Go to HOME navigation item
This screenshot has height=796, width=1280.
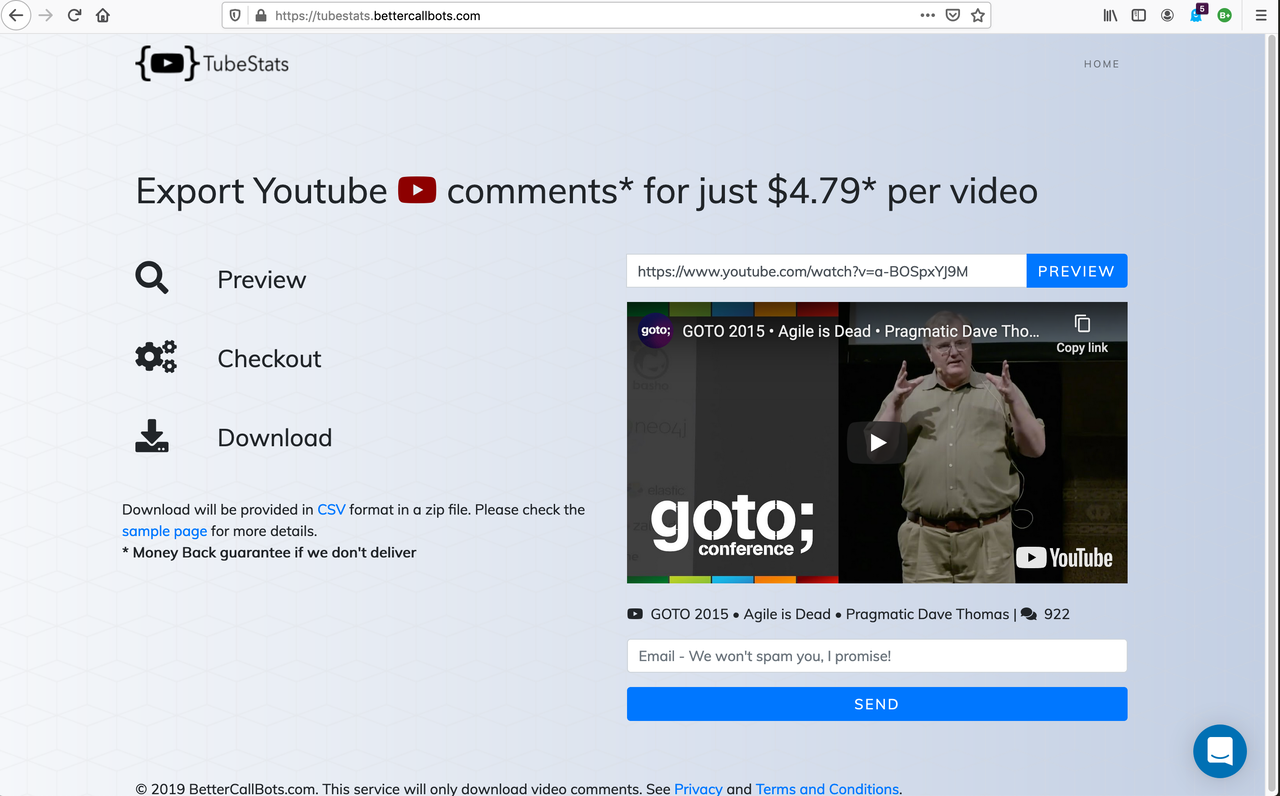[1101, 64]
